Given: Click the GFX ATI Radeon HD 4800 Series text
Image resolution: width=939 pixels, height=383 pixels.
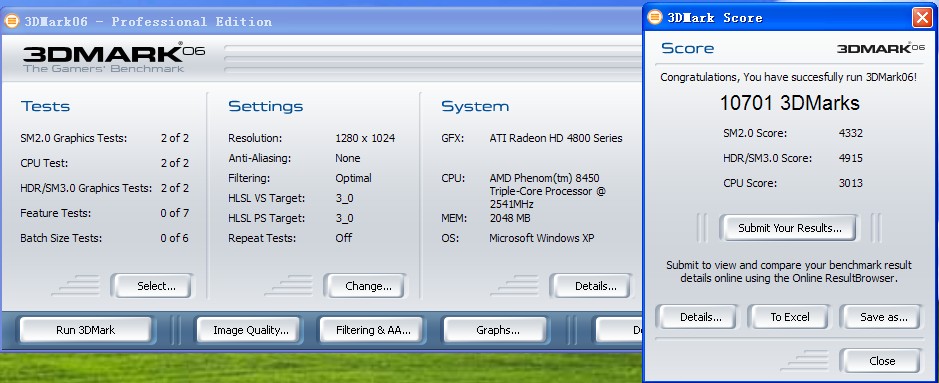Looking at the screenshot, I should (x=555, y=138).
